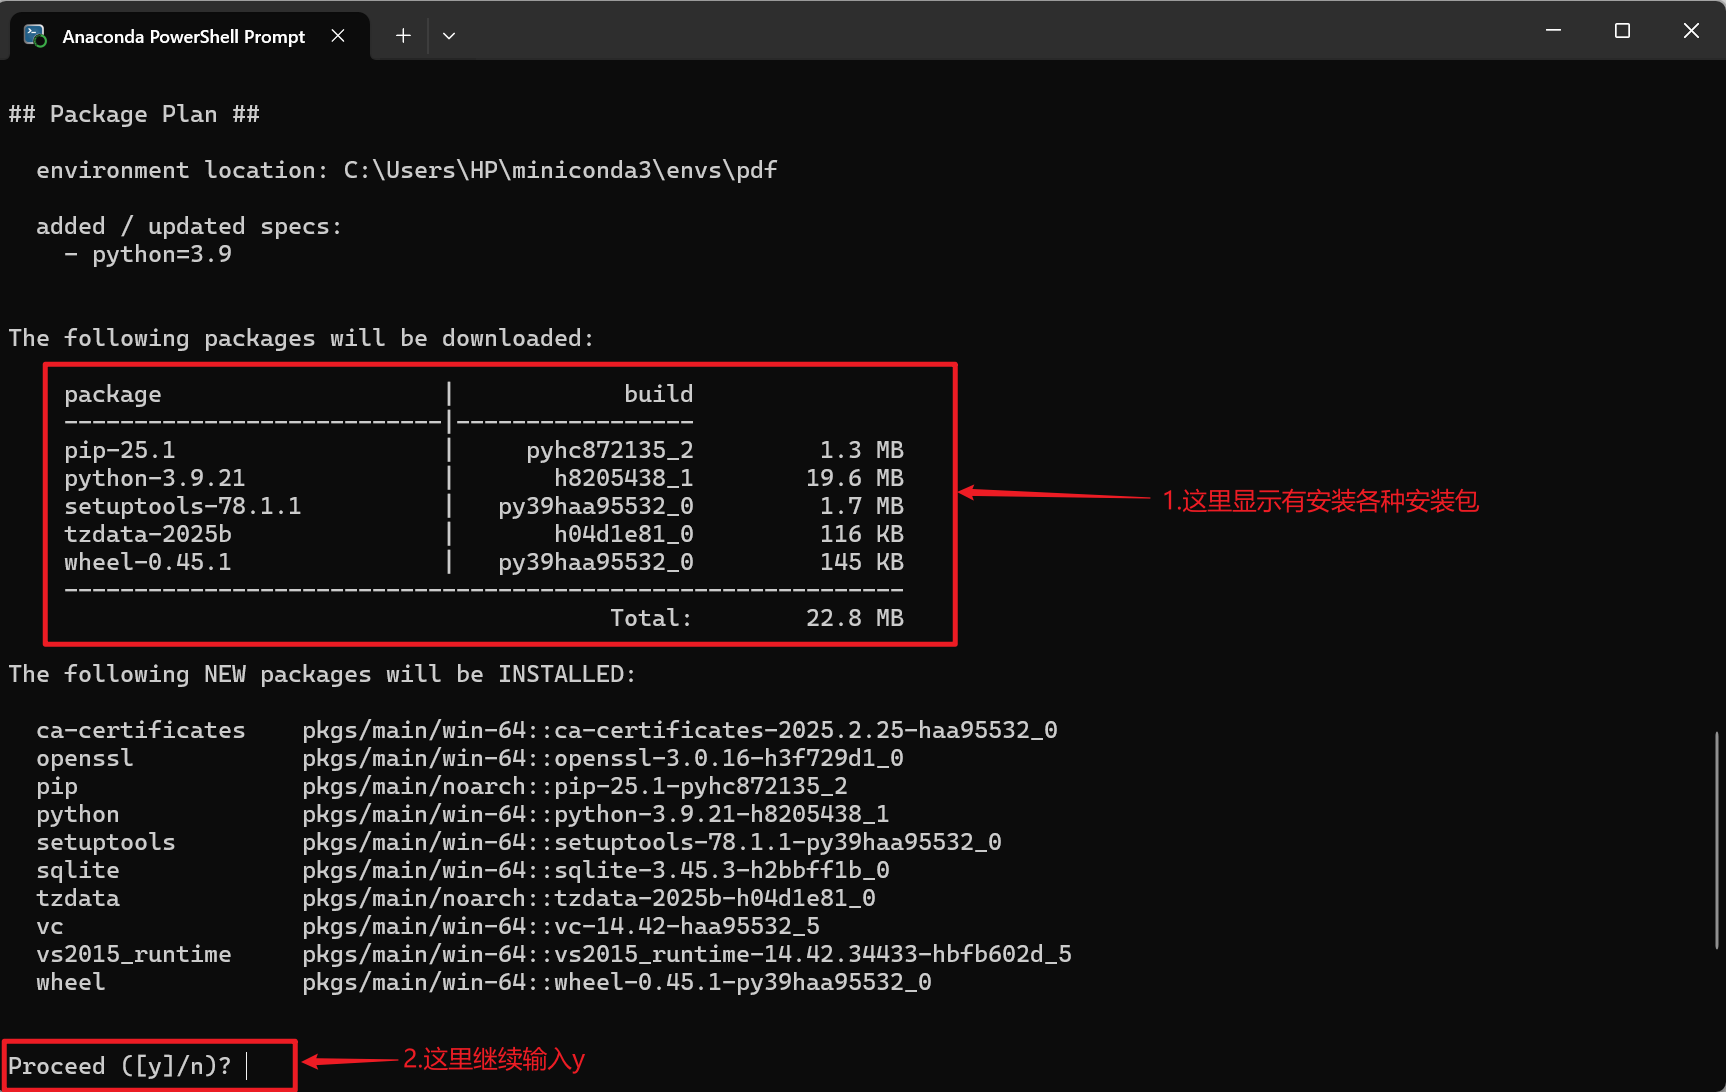Click pkgs/main/win-64::vc-14.42-haa95532_5
This screenshot has width=1726, height=1092.
(561, 926)
